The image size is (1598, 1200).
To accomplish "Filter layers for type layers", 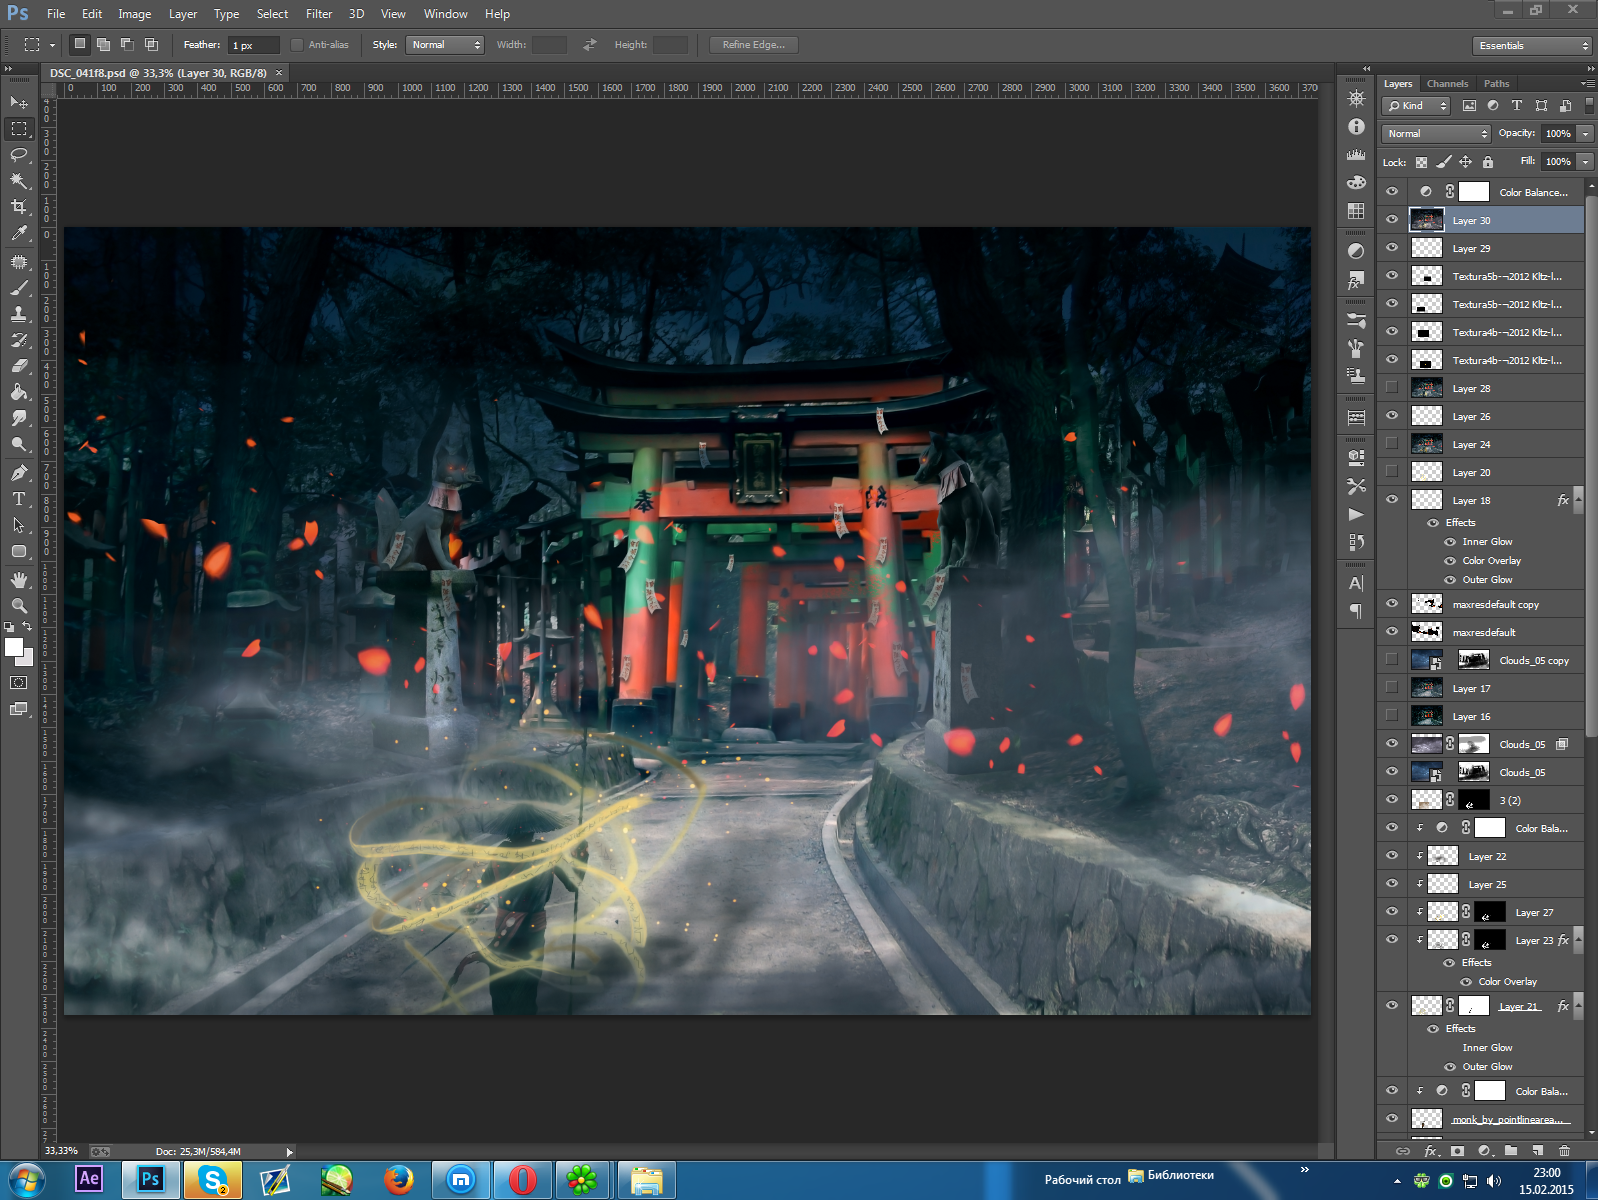I will 1517,105.
